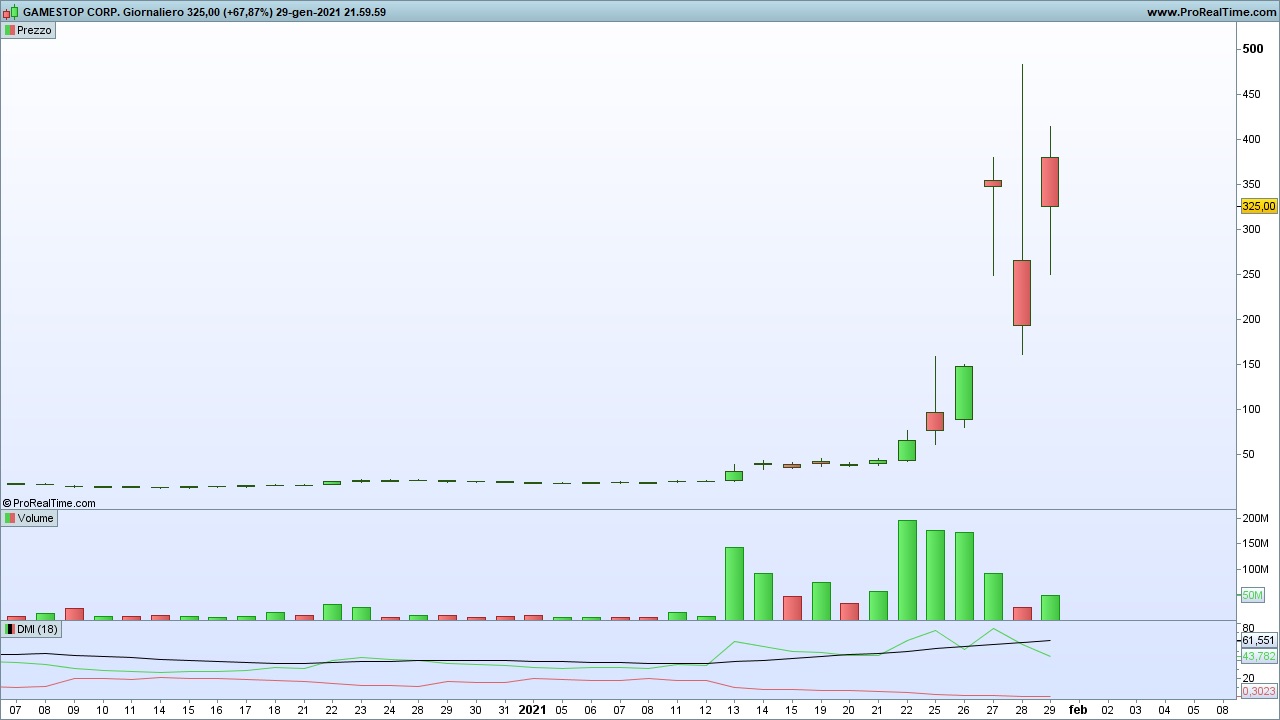This screenshot has width=1280, height=720.
Task: Open the DMI (18) indicator label
Action: [x=37, y=629]
